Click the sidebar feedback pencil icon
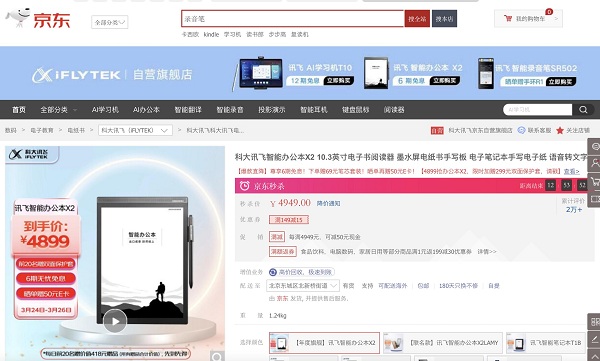 pyautogui.click(x=595, y=339)
